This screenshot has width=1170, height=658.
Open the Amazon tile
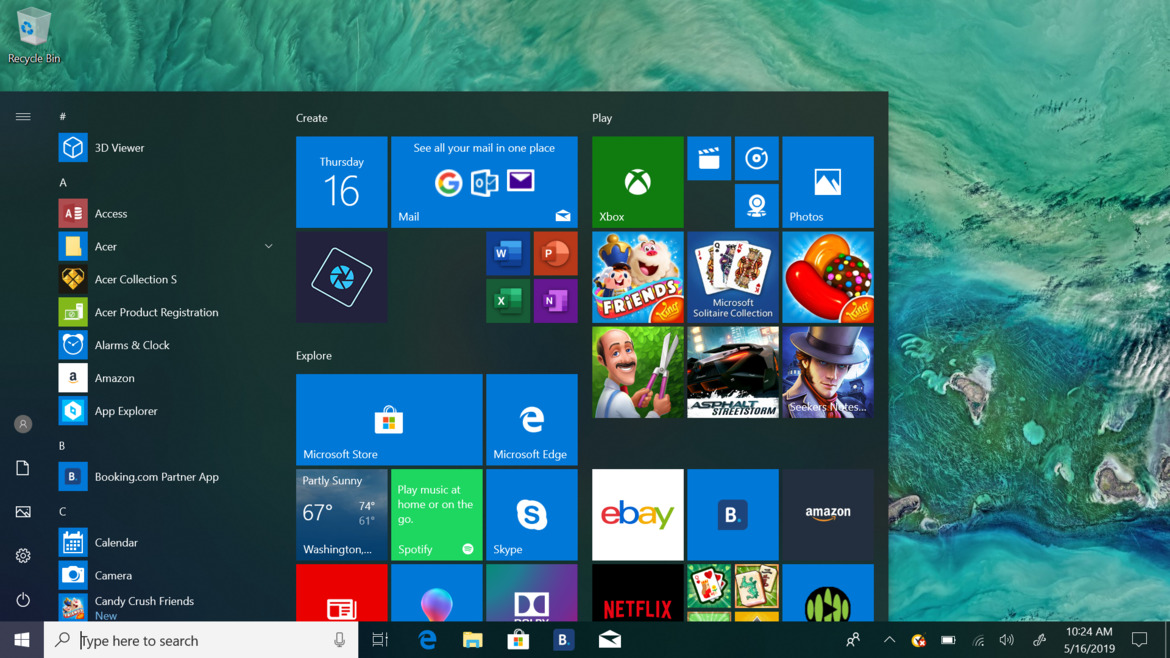pyautogui.click(x=828, y=515)
